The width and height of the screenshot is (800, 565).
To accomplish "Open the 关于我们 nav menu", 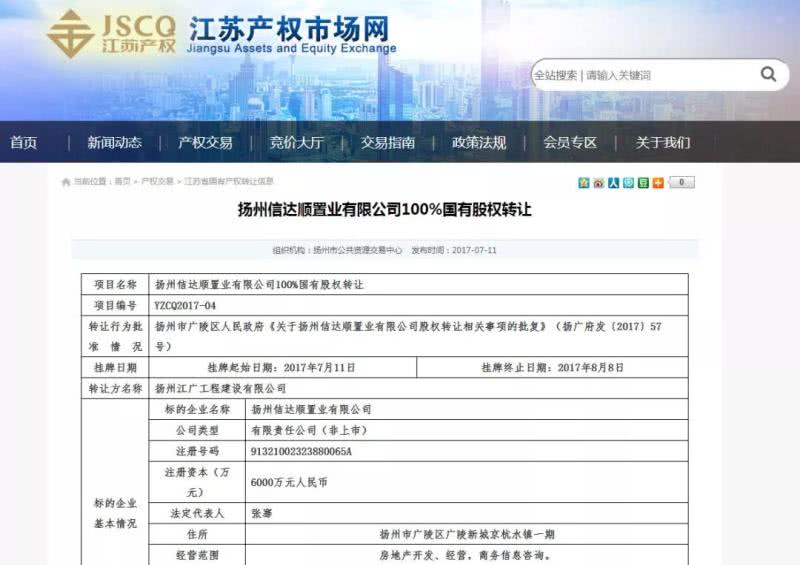I will [662, 142].
